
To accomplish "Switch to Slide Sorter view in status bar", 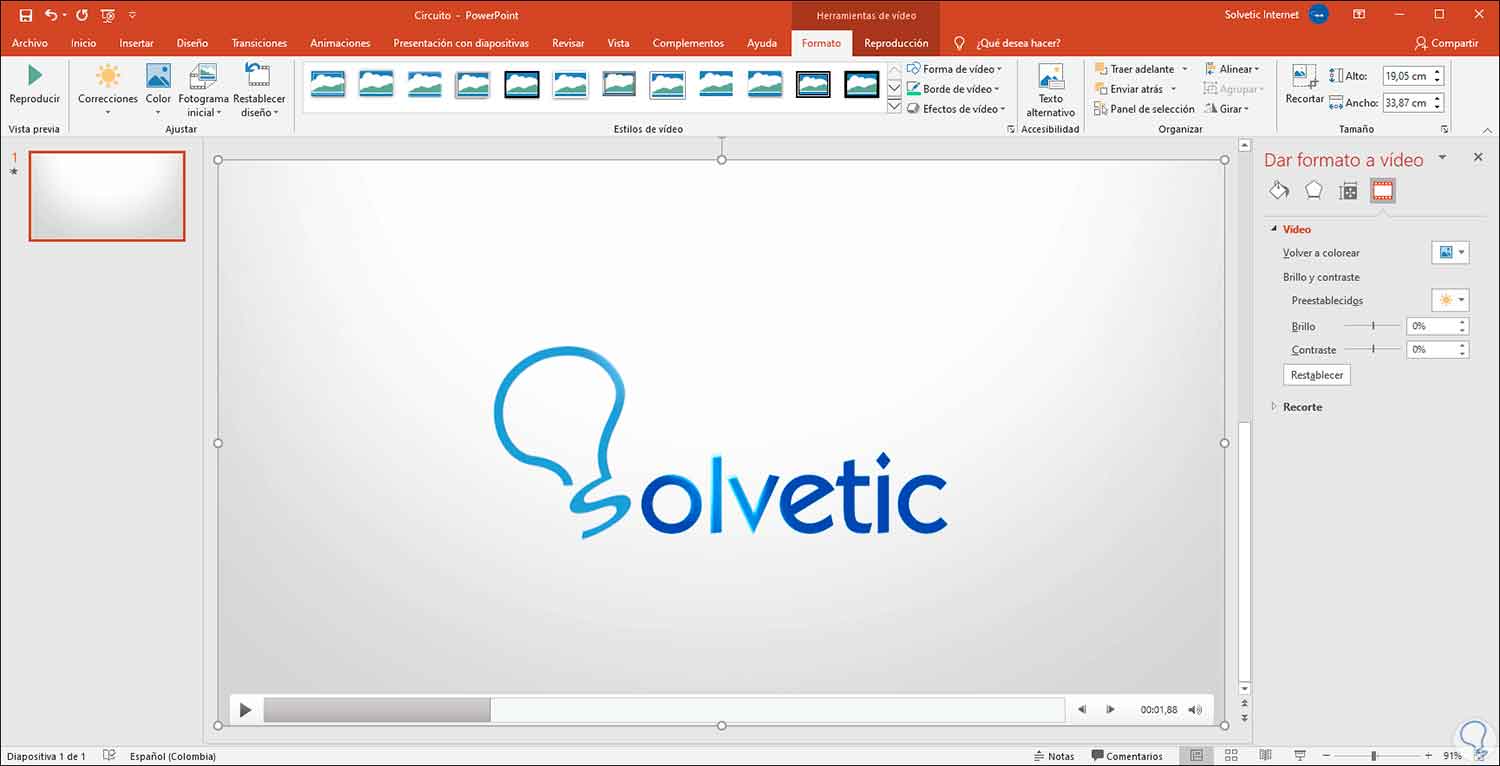I will click(1231, 756).
